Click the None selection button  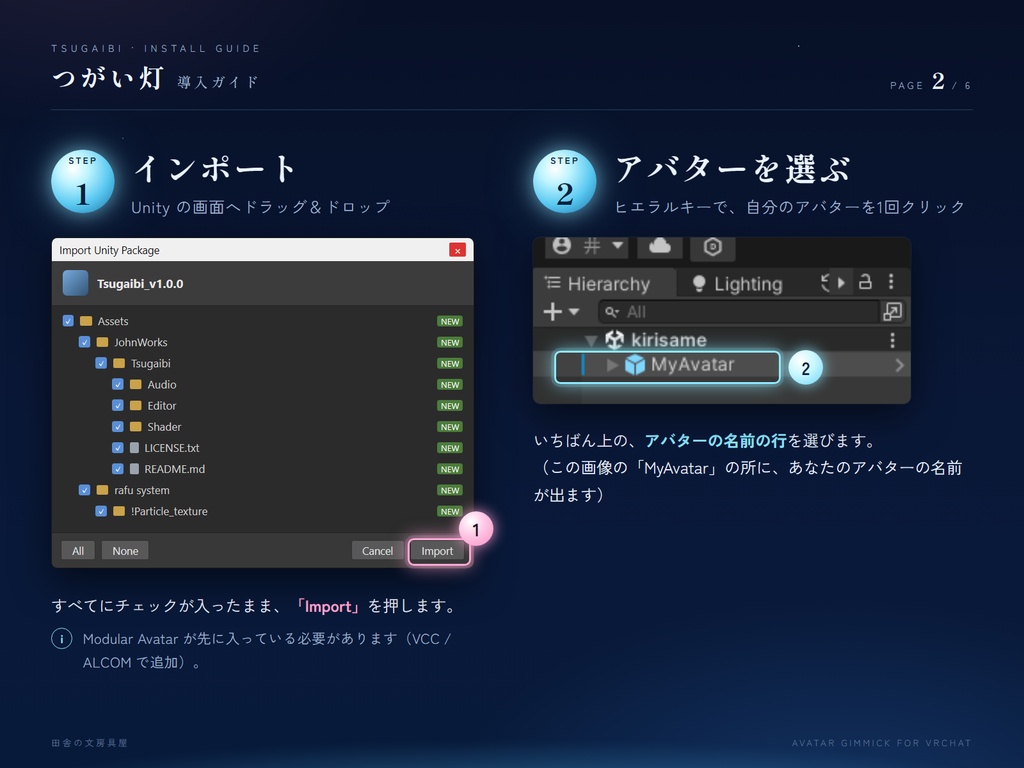click(x=125, y=551)
